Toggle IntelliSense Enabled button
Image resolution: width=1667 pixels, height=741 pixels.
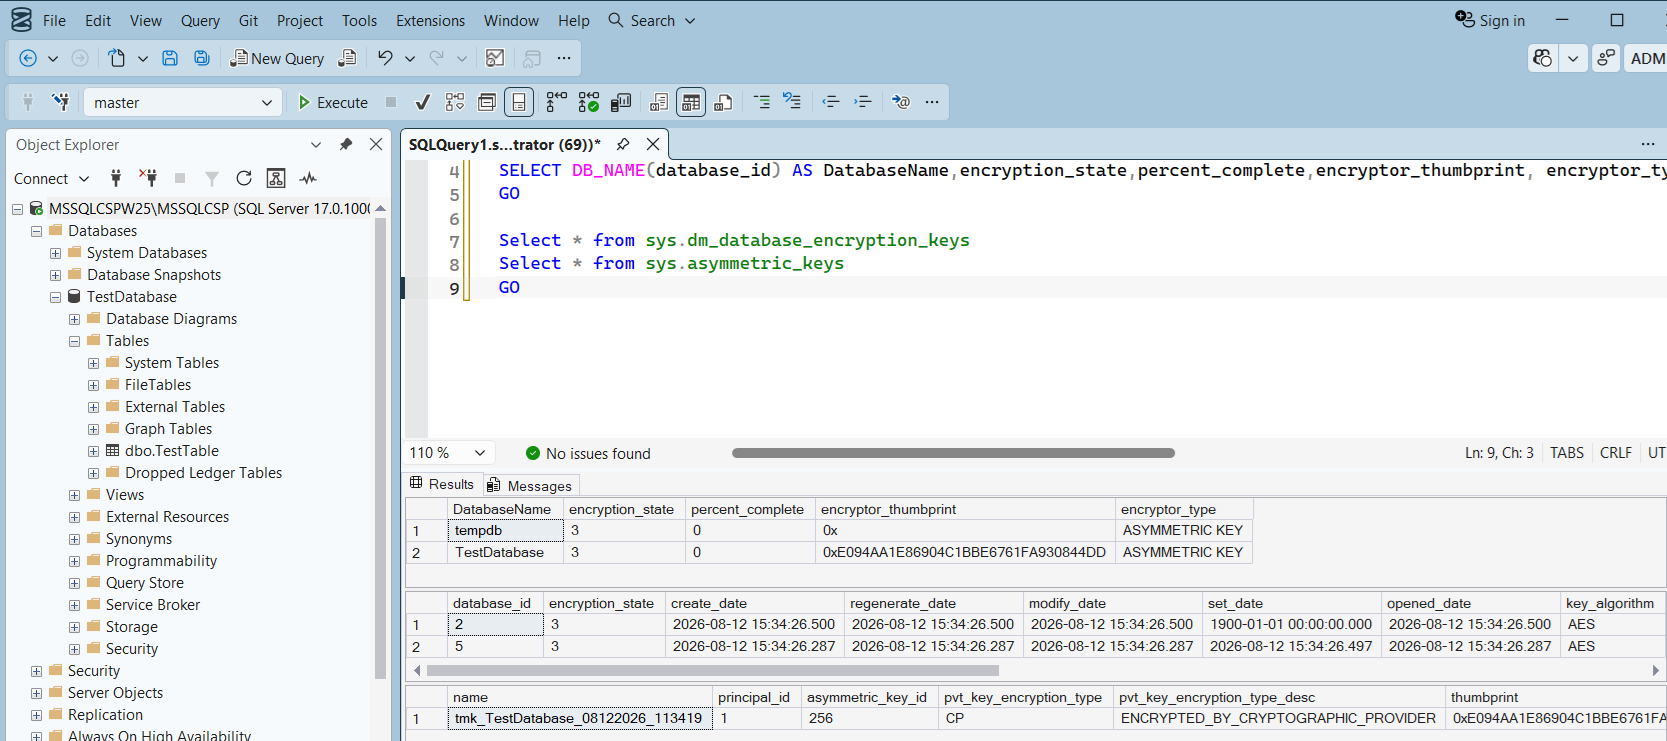519,102
